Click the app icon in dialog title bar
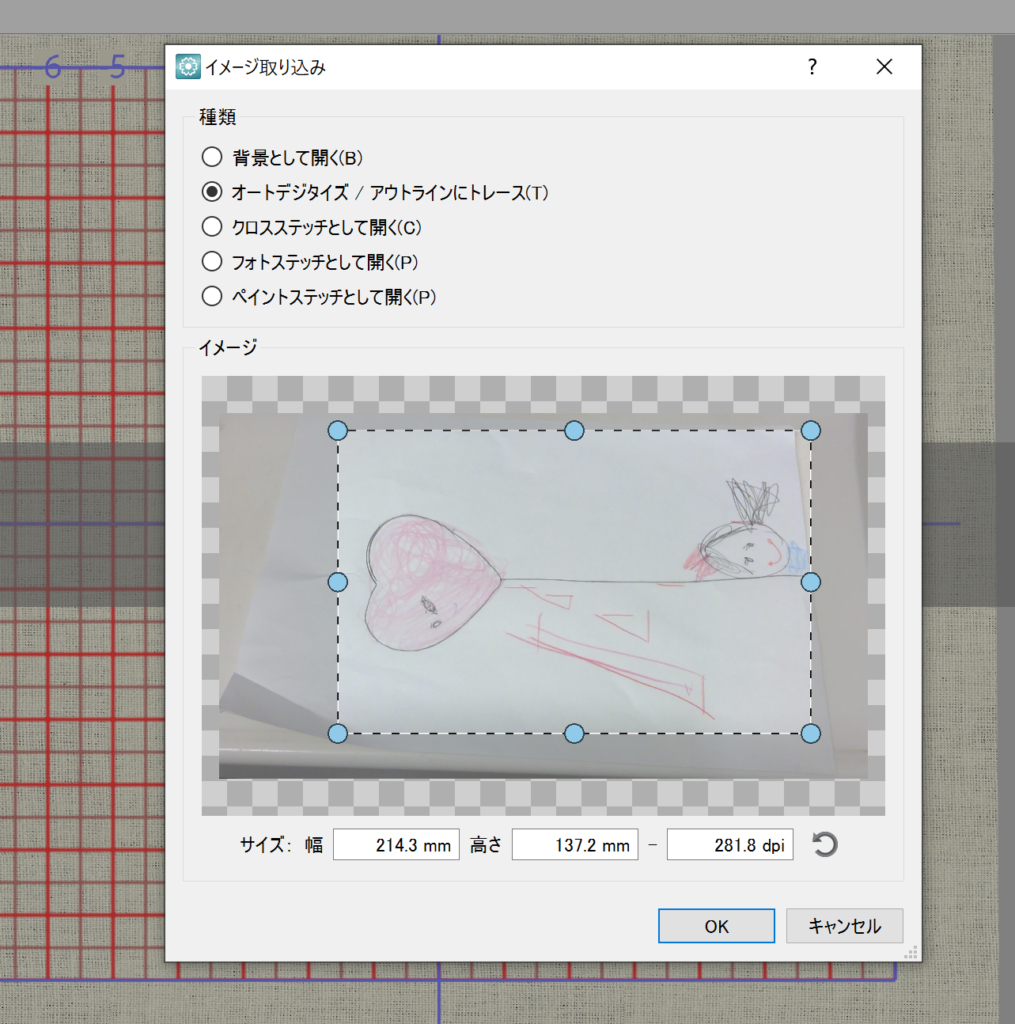The height and width of the screenshot is (1024, 1015). click(187, 67)
